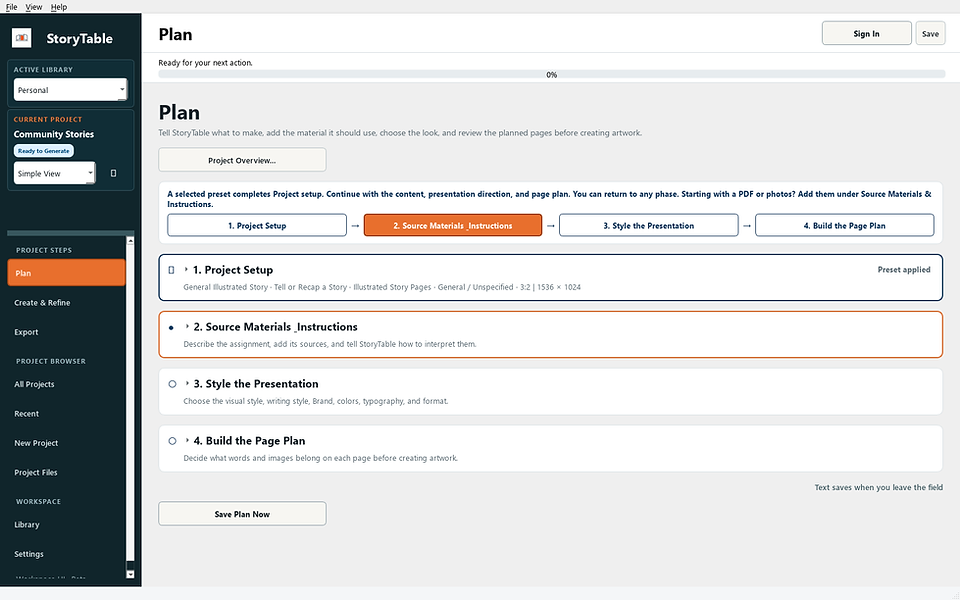Start a New Project from sidebar
Image resolution: width=960 pixels, height=600 pixels.
point(66,443)
